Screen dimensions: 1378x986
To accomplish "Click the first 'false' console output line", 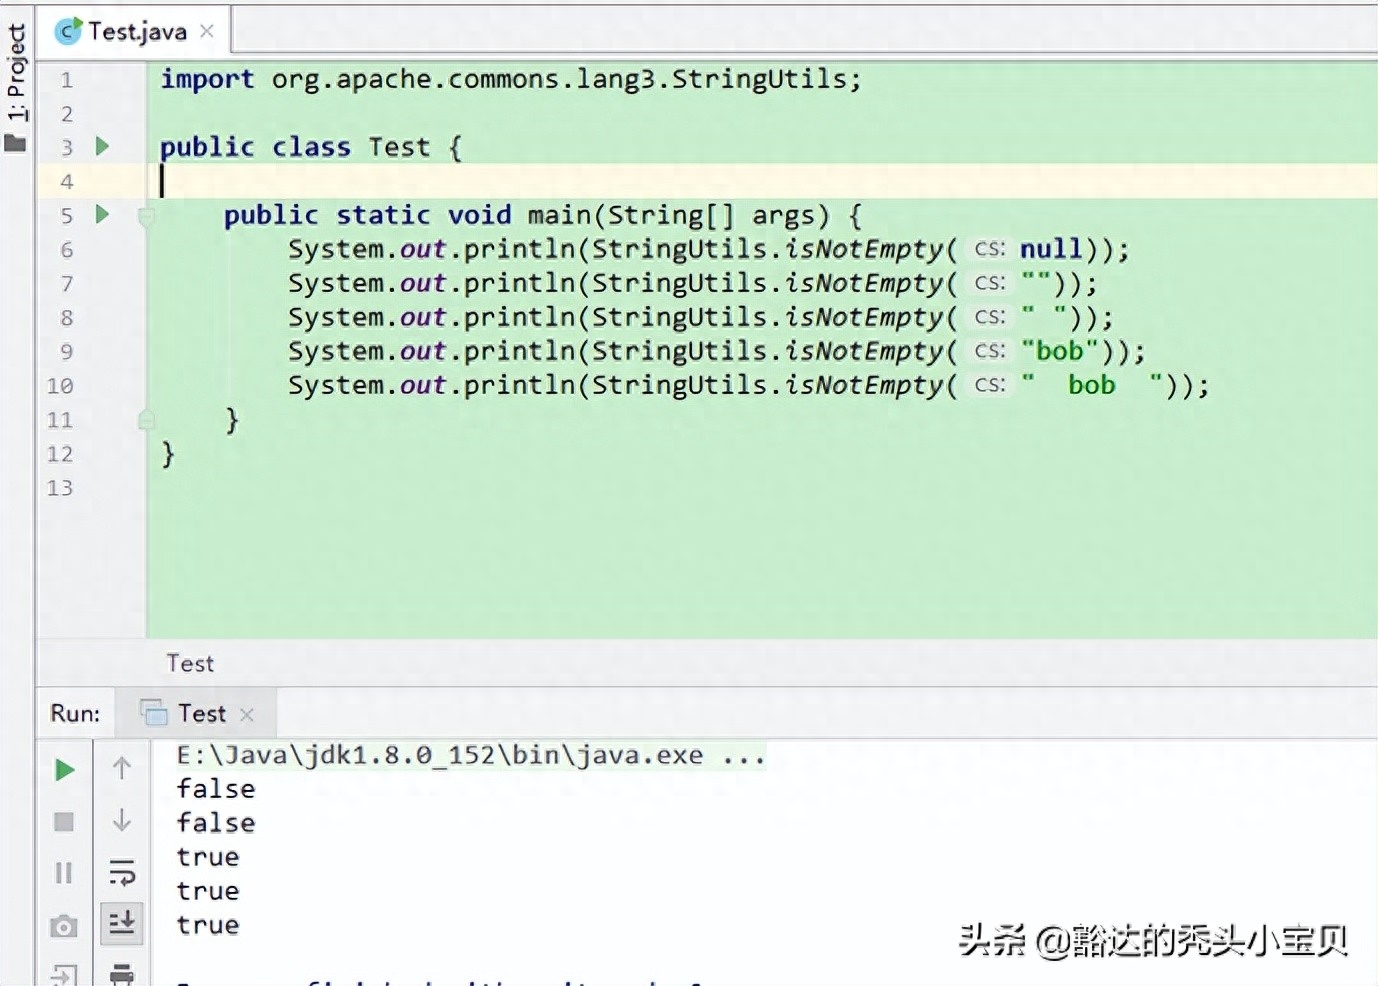I will (x=216, y=789).
